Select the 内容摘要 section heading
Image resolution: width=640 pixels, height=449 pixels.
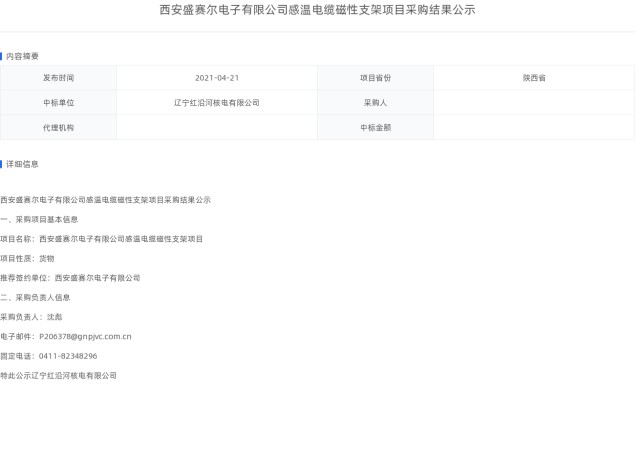[x=22, y=56]
